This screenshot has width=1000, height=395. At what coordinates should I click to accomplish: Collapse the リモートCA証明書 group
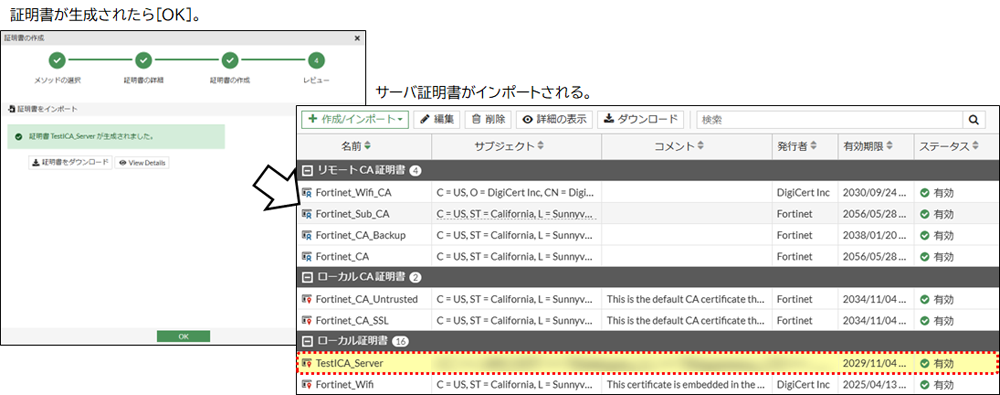[307, 170]
